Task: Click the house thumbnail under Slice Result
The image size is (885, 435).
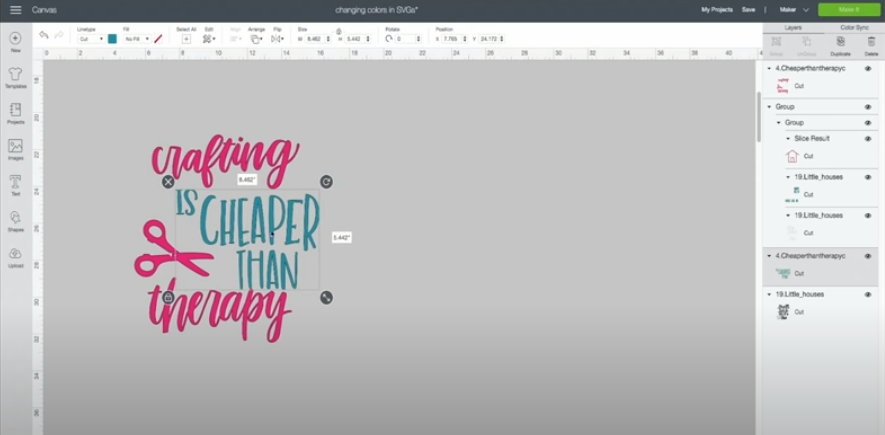Action: 792,156
